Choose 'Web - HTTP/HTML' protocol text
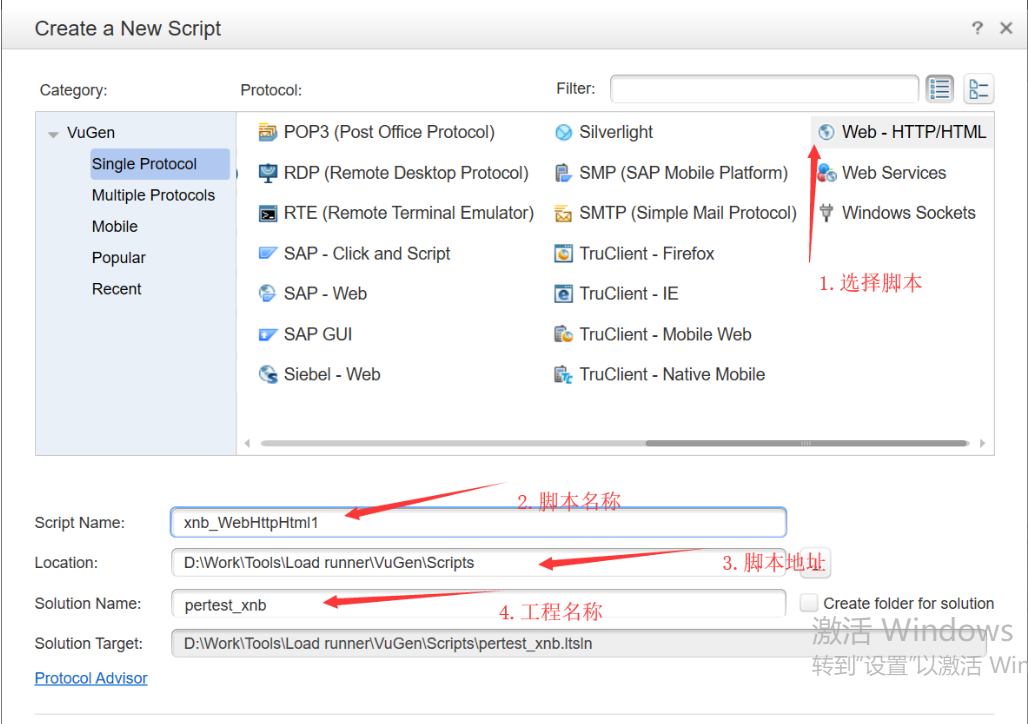The image size is (1028, 724). pyautogui.click(x=913, y=132)
